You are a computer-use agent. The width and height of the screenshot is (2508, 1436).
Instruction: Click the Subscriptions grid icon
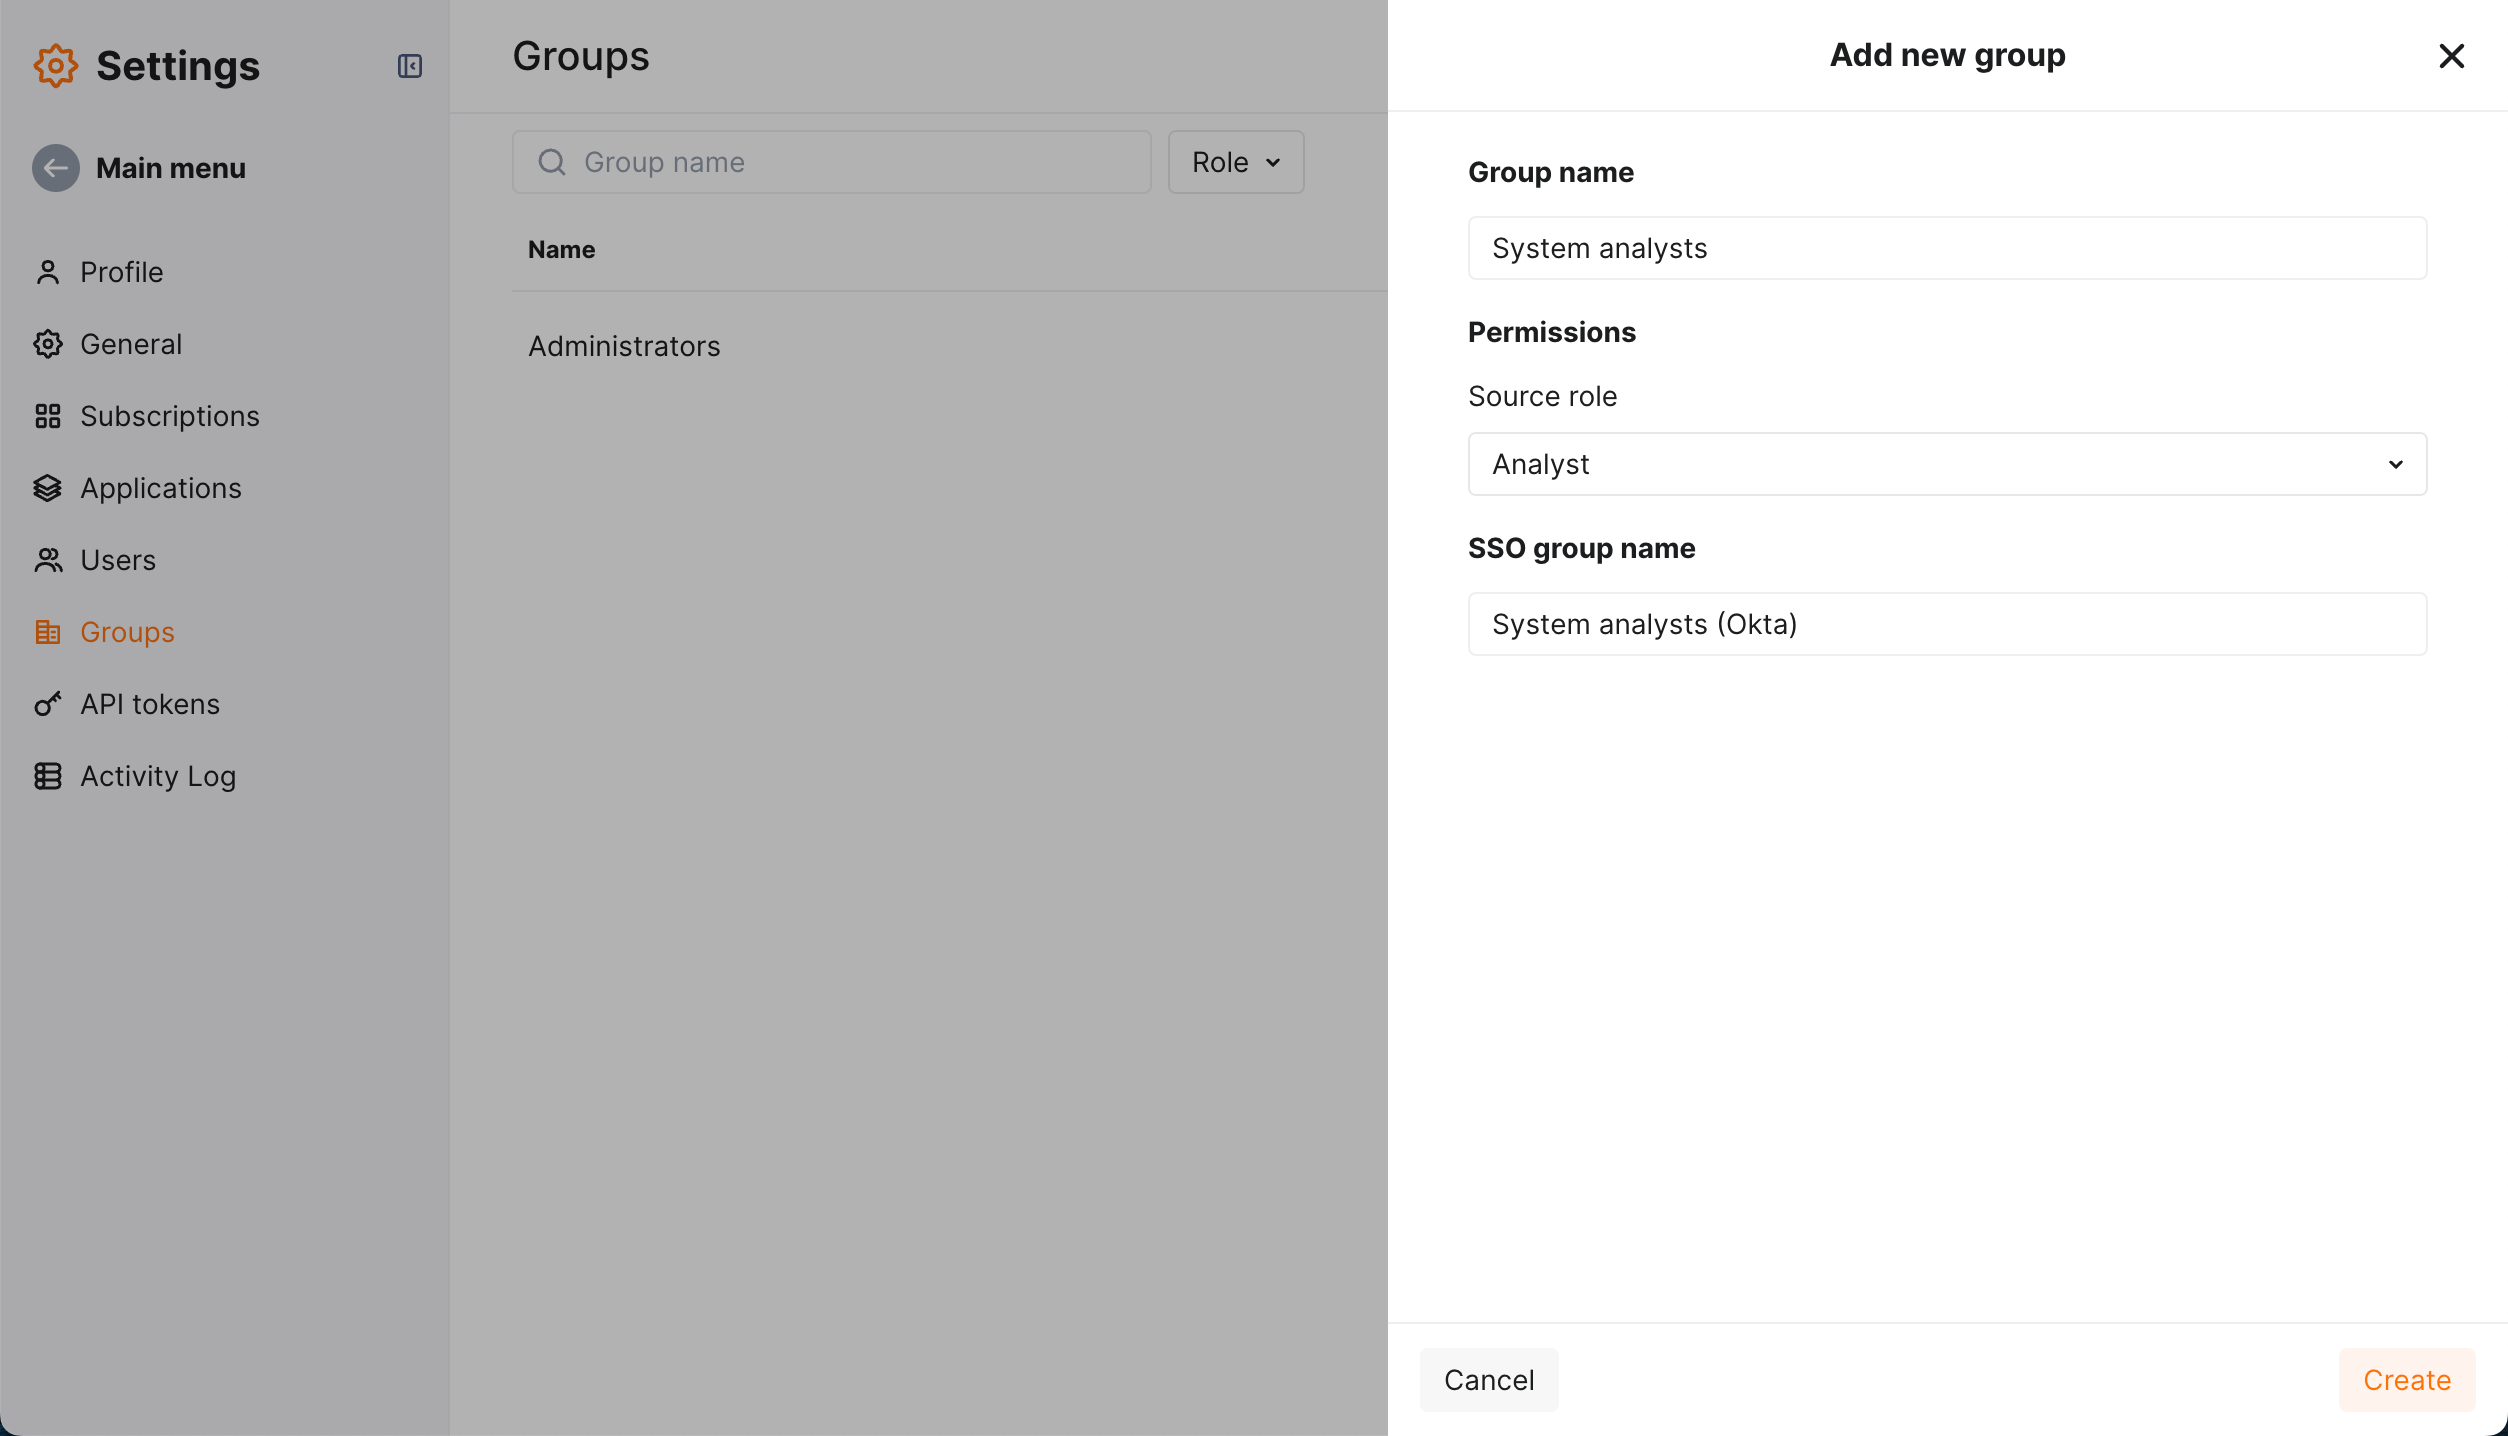coord(47,415)
